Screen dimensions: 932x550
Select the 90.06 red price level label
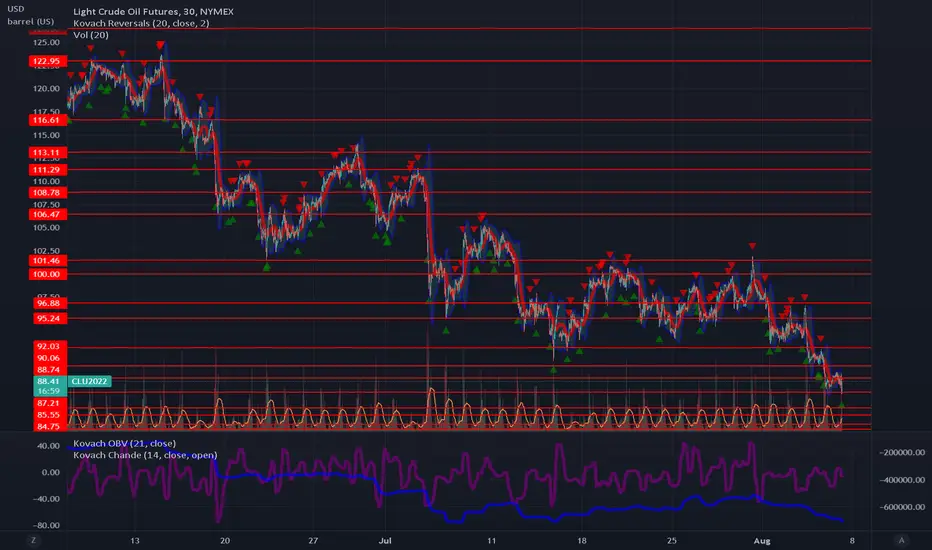click(x=48, y=358)
